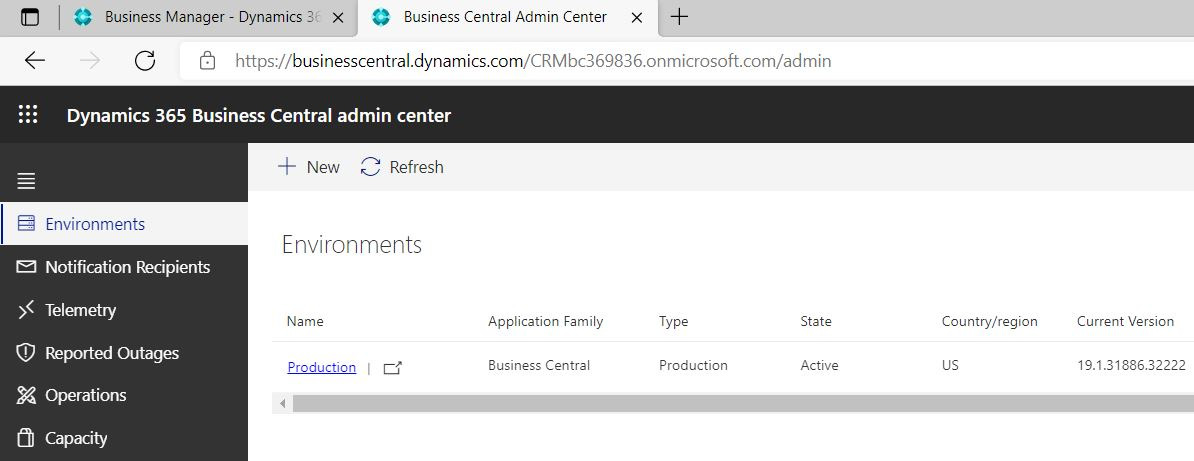Sort by the Name column header
Viewport: 1194px width, 461px height.
305,322
